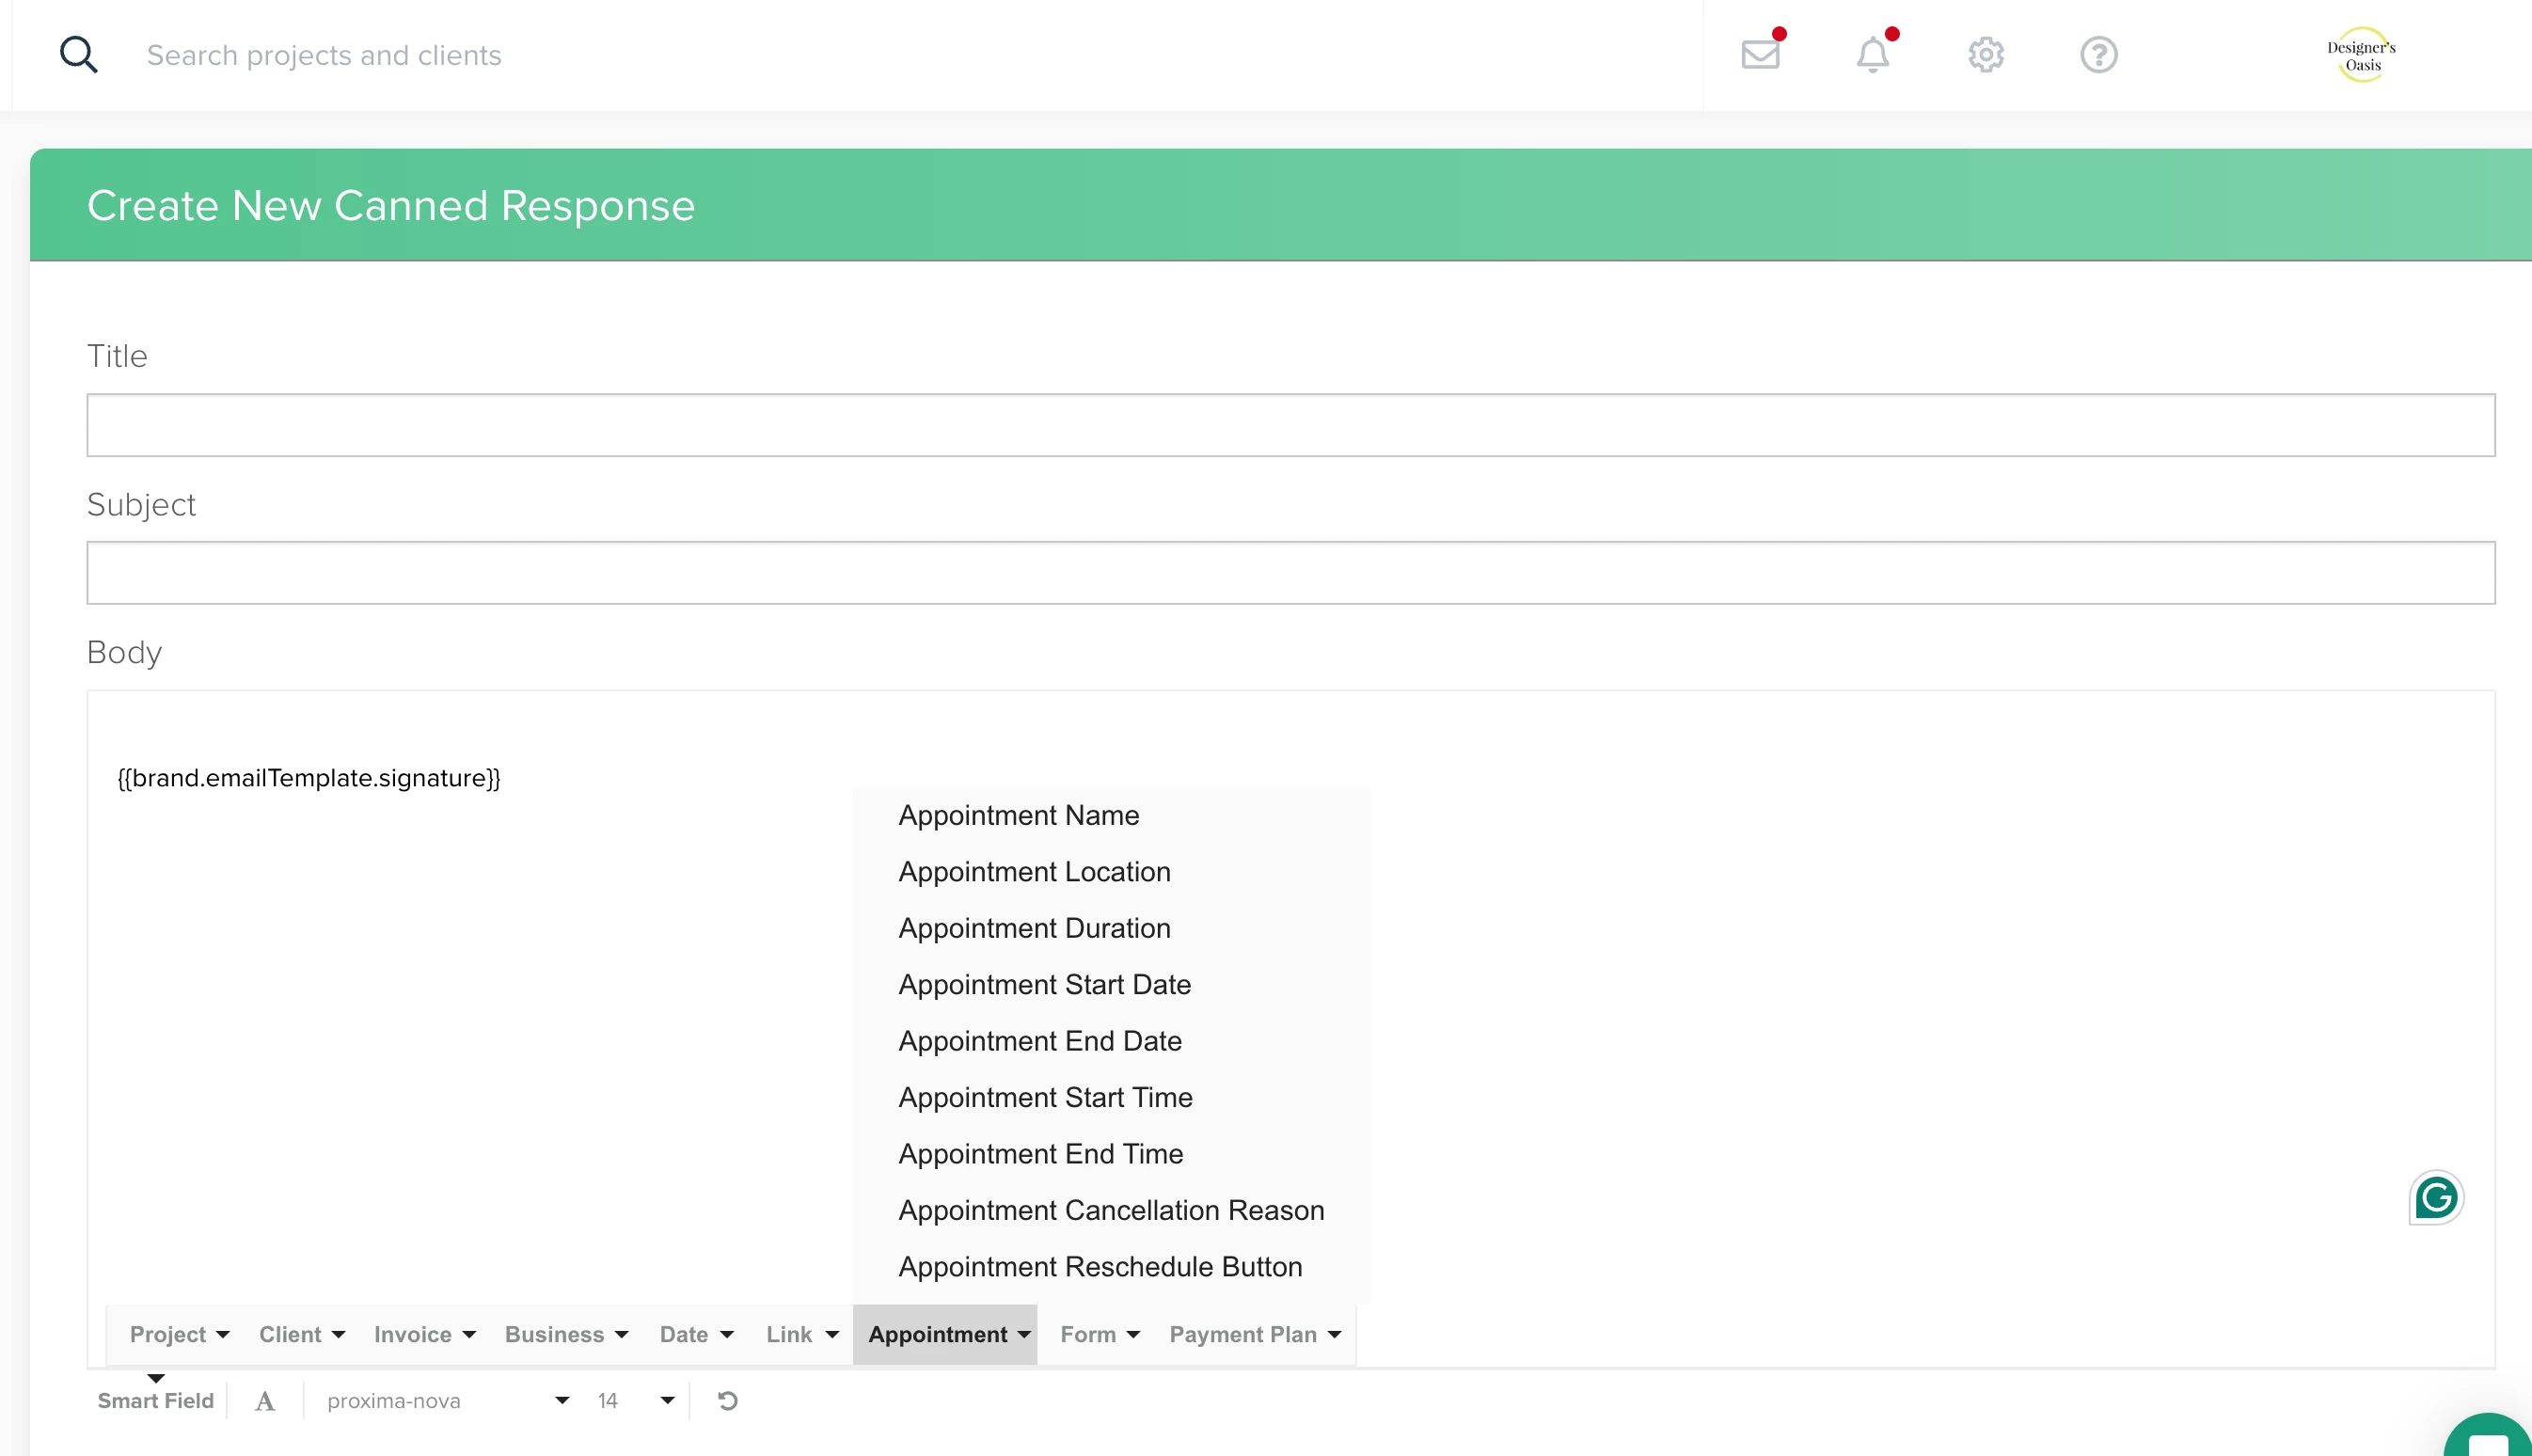
Task: Choose Appointment Reschedule Button option
Action: point(1100,1266)
